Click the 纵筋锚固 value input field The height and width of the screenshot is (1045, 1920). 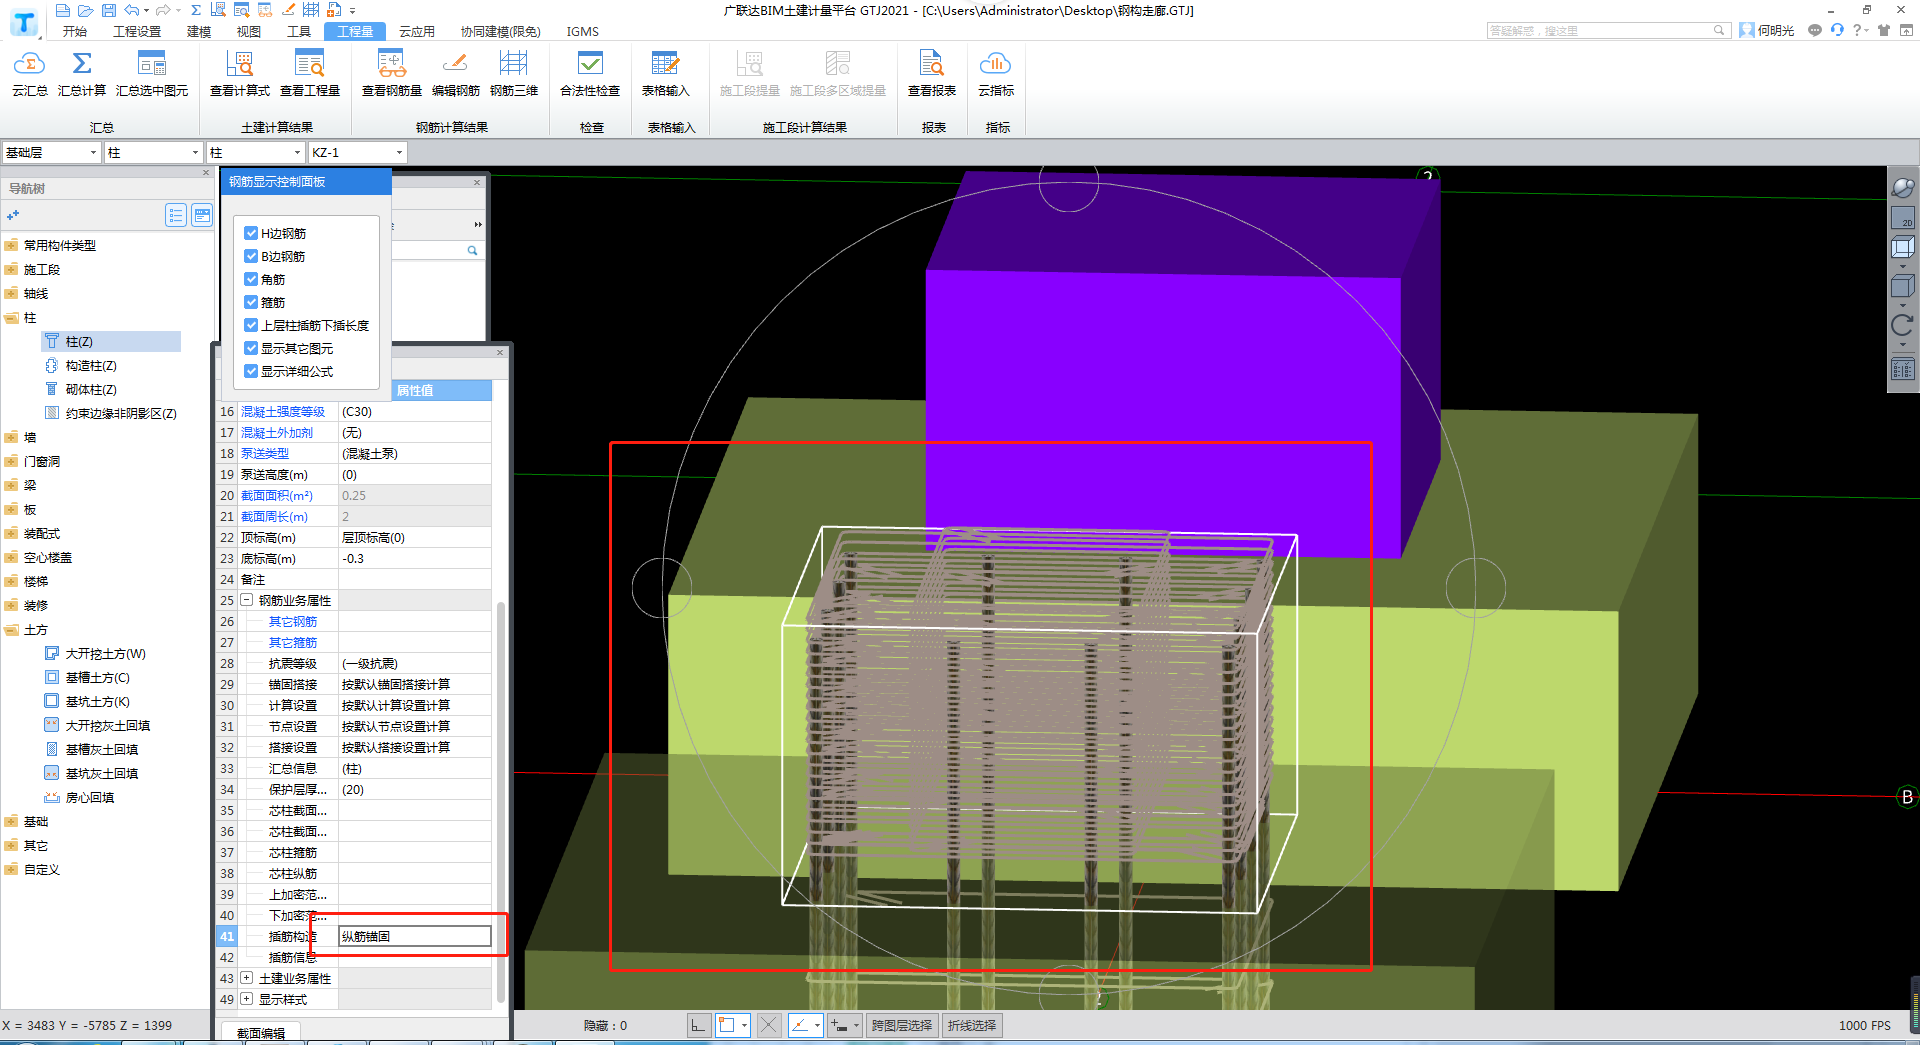415,936
